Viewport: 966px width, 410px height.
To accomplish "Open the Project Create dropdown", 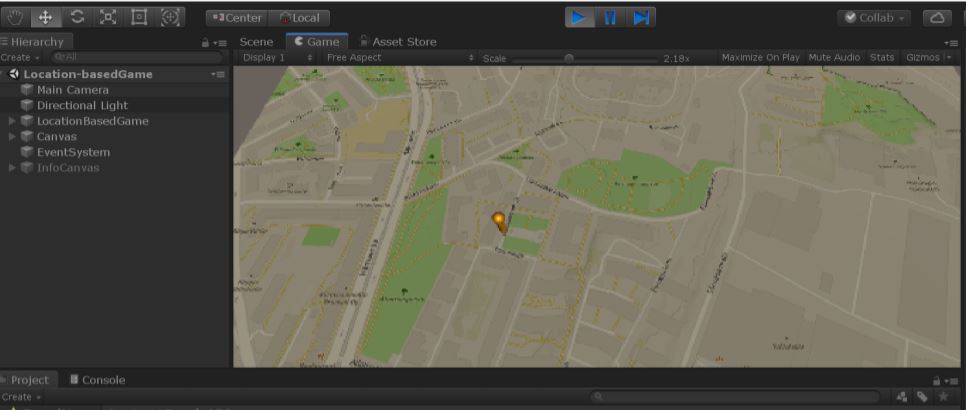I will click(x=20, y=397).
